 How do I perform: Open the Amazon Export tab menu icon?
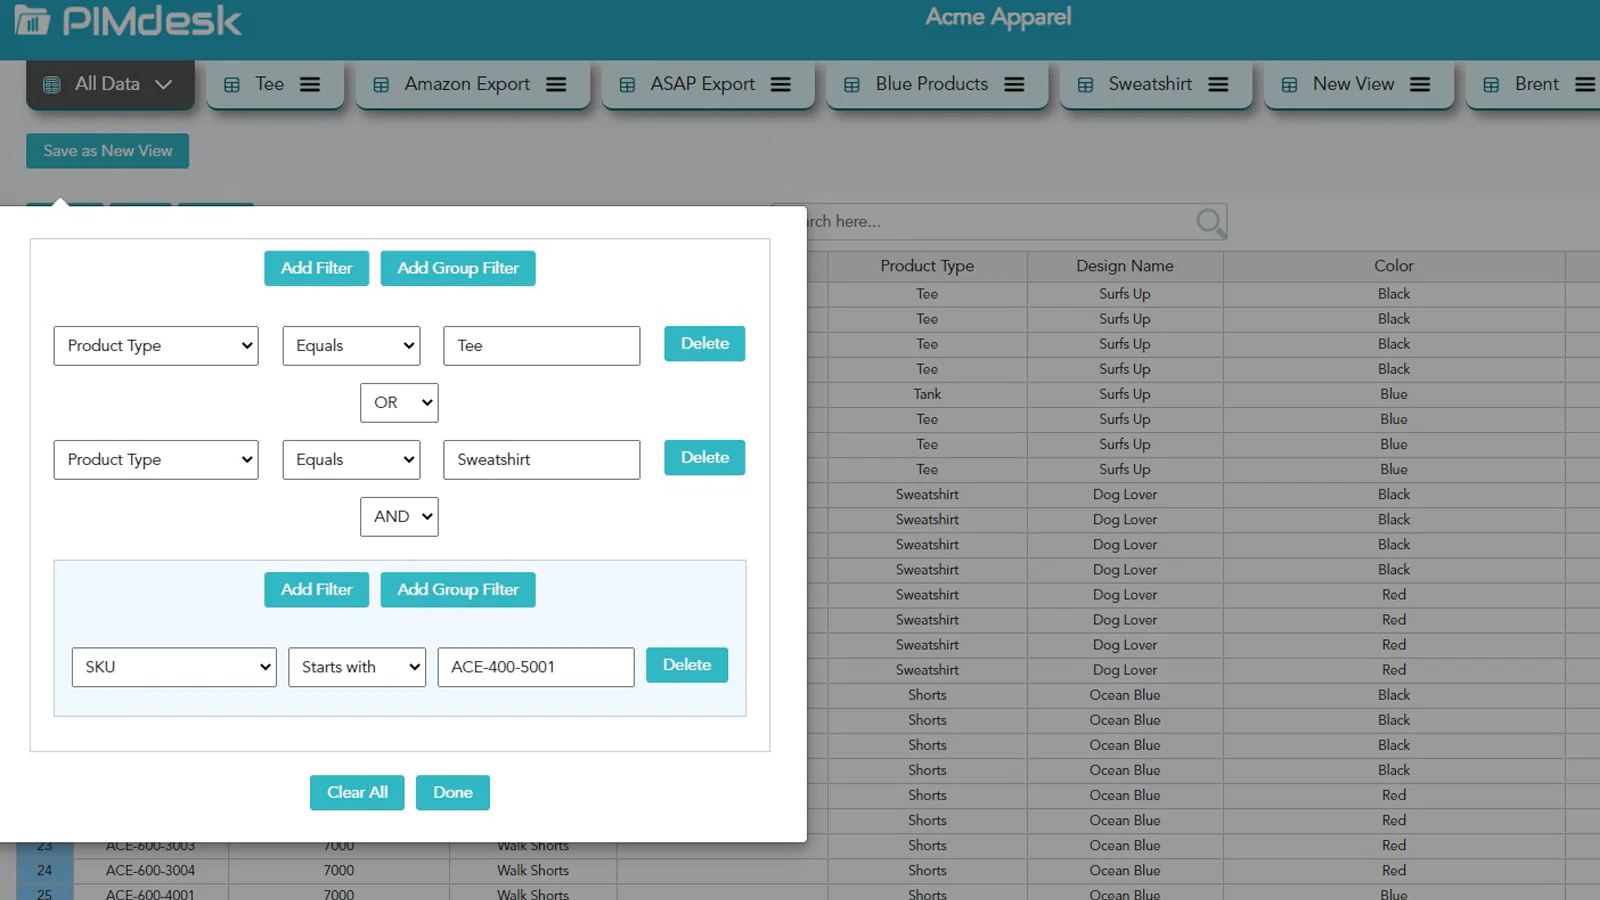[556, 85]
